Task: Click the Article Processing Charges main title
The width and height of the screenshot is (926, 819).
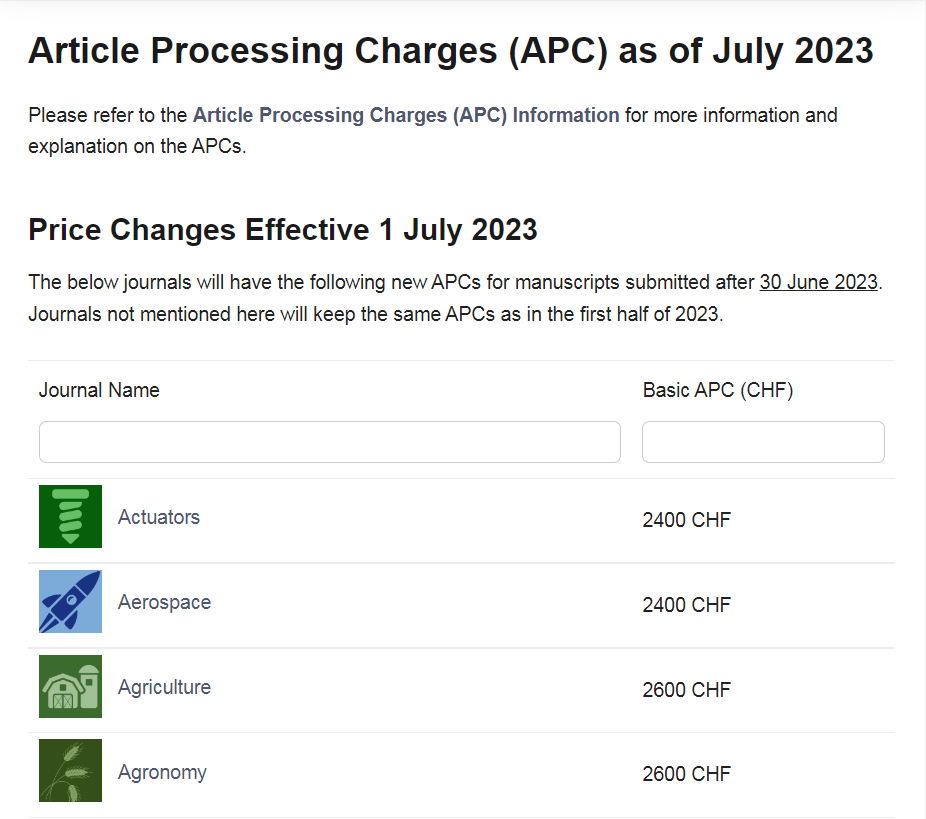Action: 451,51
